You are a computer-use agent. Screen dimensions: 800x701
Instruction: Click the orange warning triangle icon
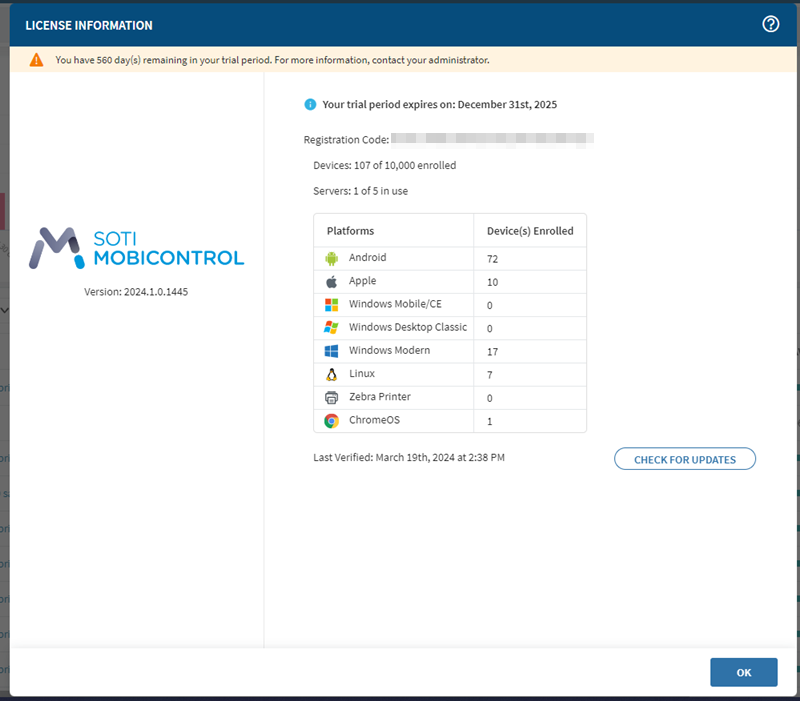tap(36, 60)
